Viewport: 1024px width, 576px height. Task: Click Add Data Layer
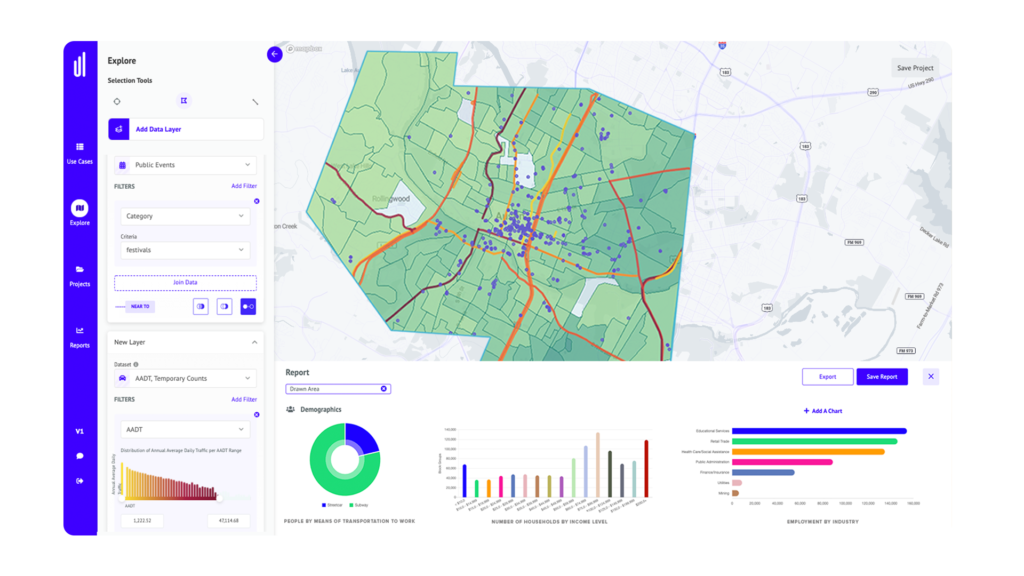pyautogui.click(x=184, y=129)
